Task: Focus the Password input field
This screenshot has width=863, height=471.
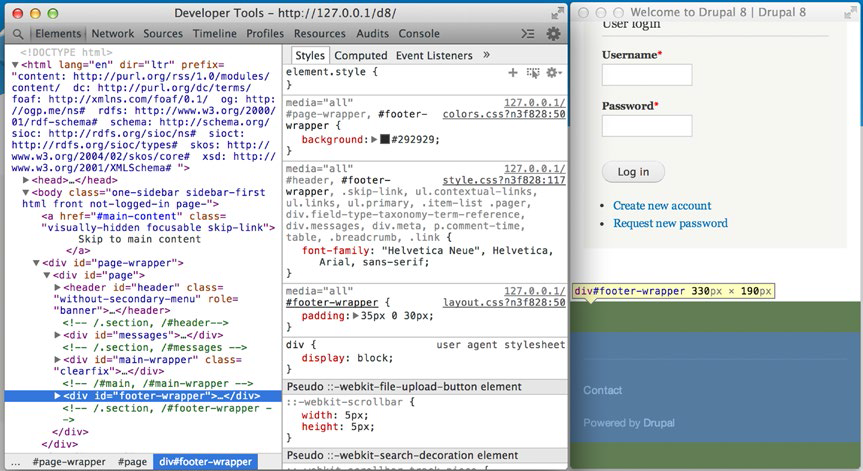Action: pos(647,126)
